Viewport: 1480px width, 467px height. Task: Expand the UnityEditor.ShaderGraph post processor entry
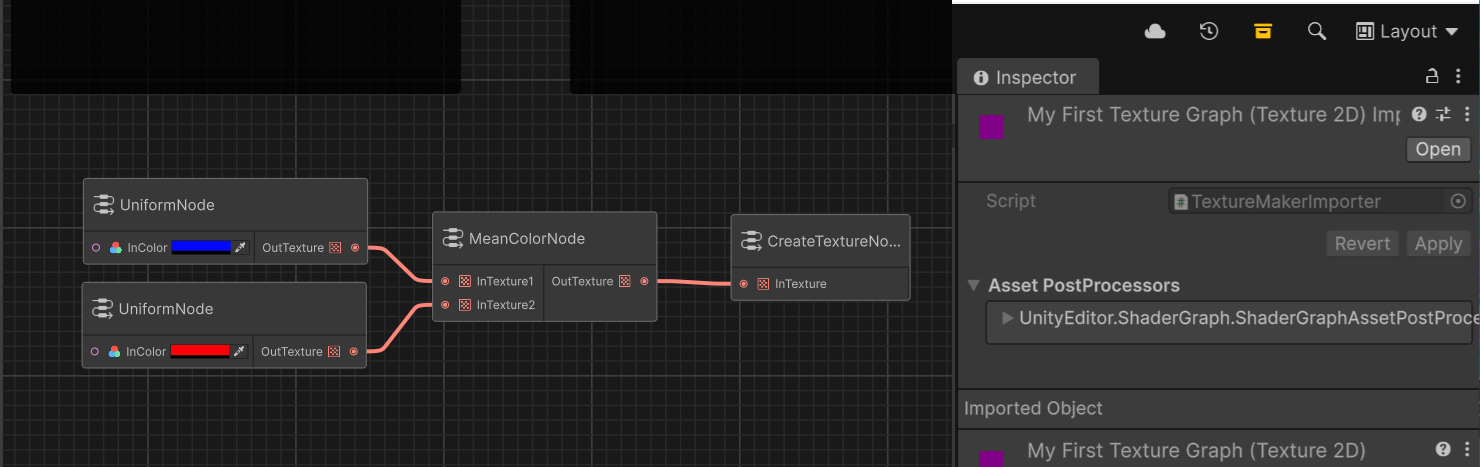pos(1007,317)
